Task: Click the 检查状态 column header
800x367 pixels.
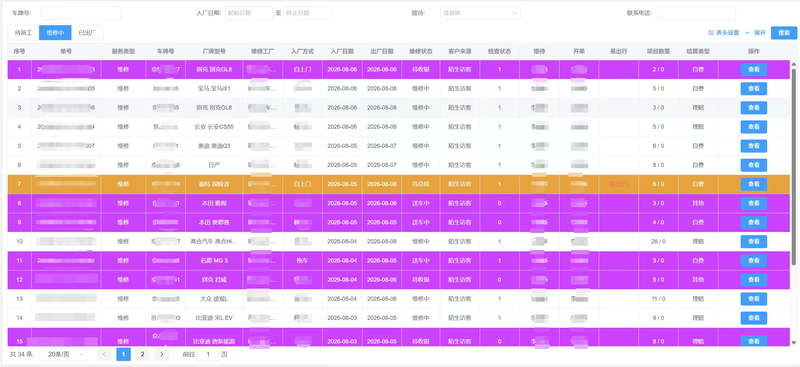Action: pyautogui.click(x=499, y=52)
